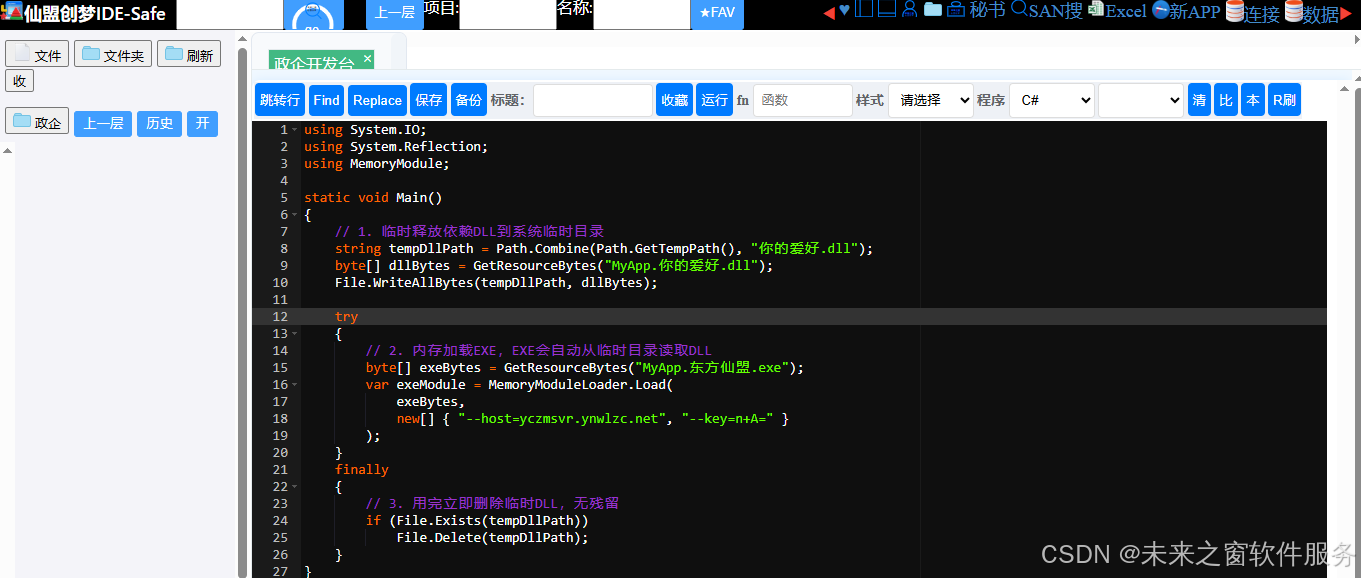Close the 政企开发台 tab
The image size is (1361, 578).
coord(367,59)
